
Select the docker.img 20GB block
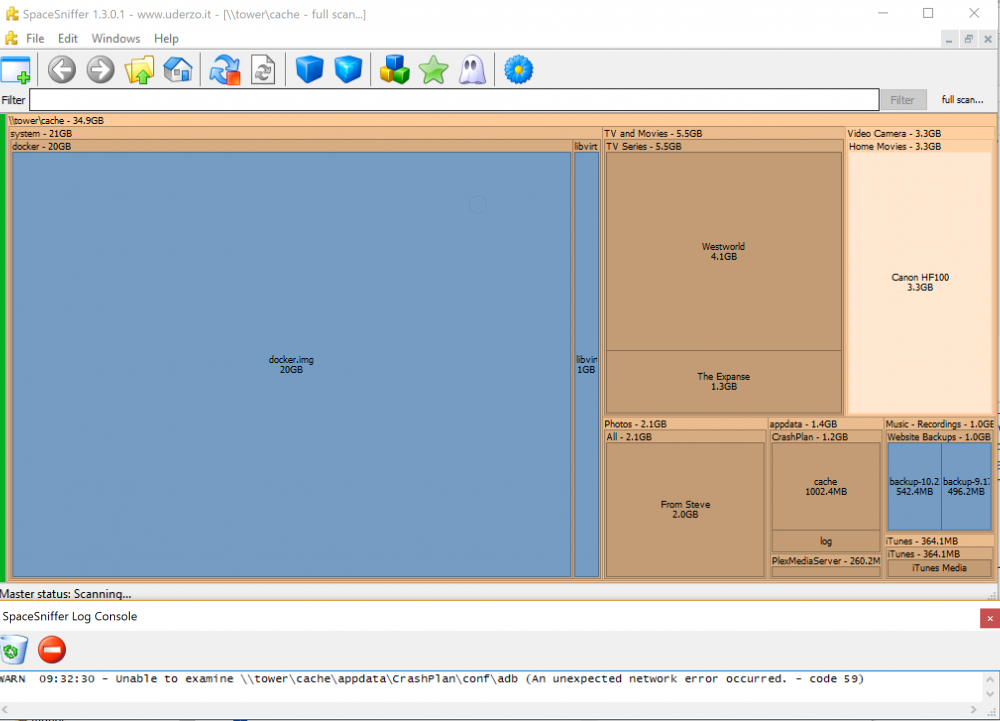291,365
